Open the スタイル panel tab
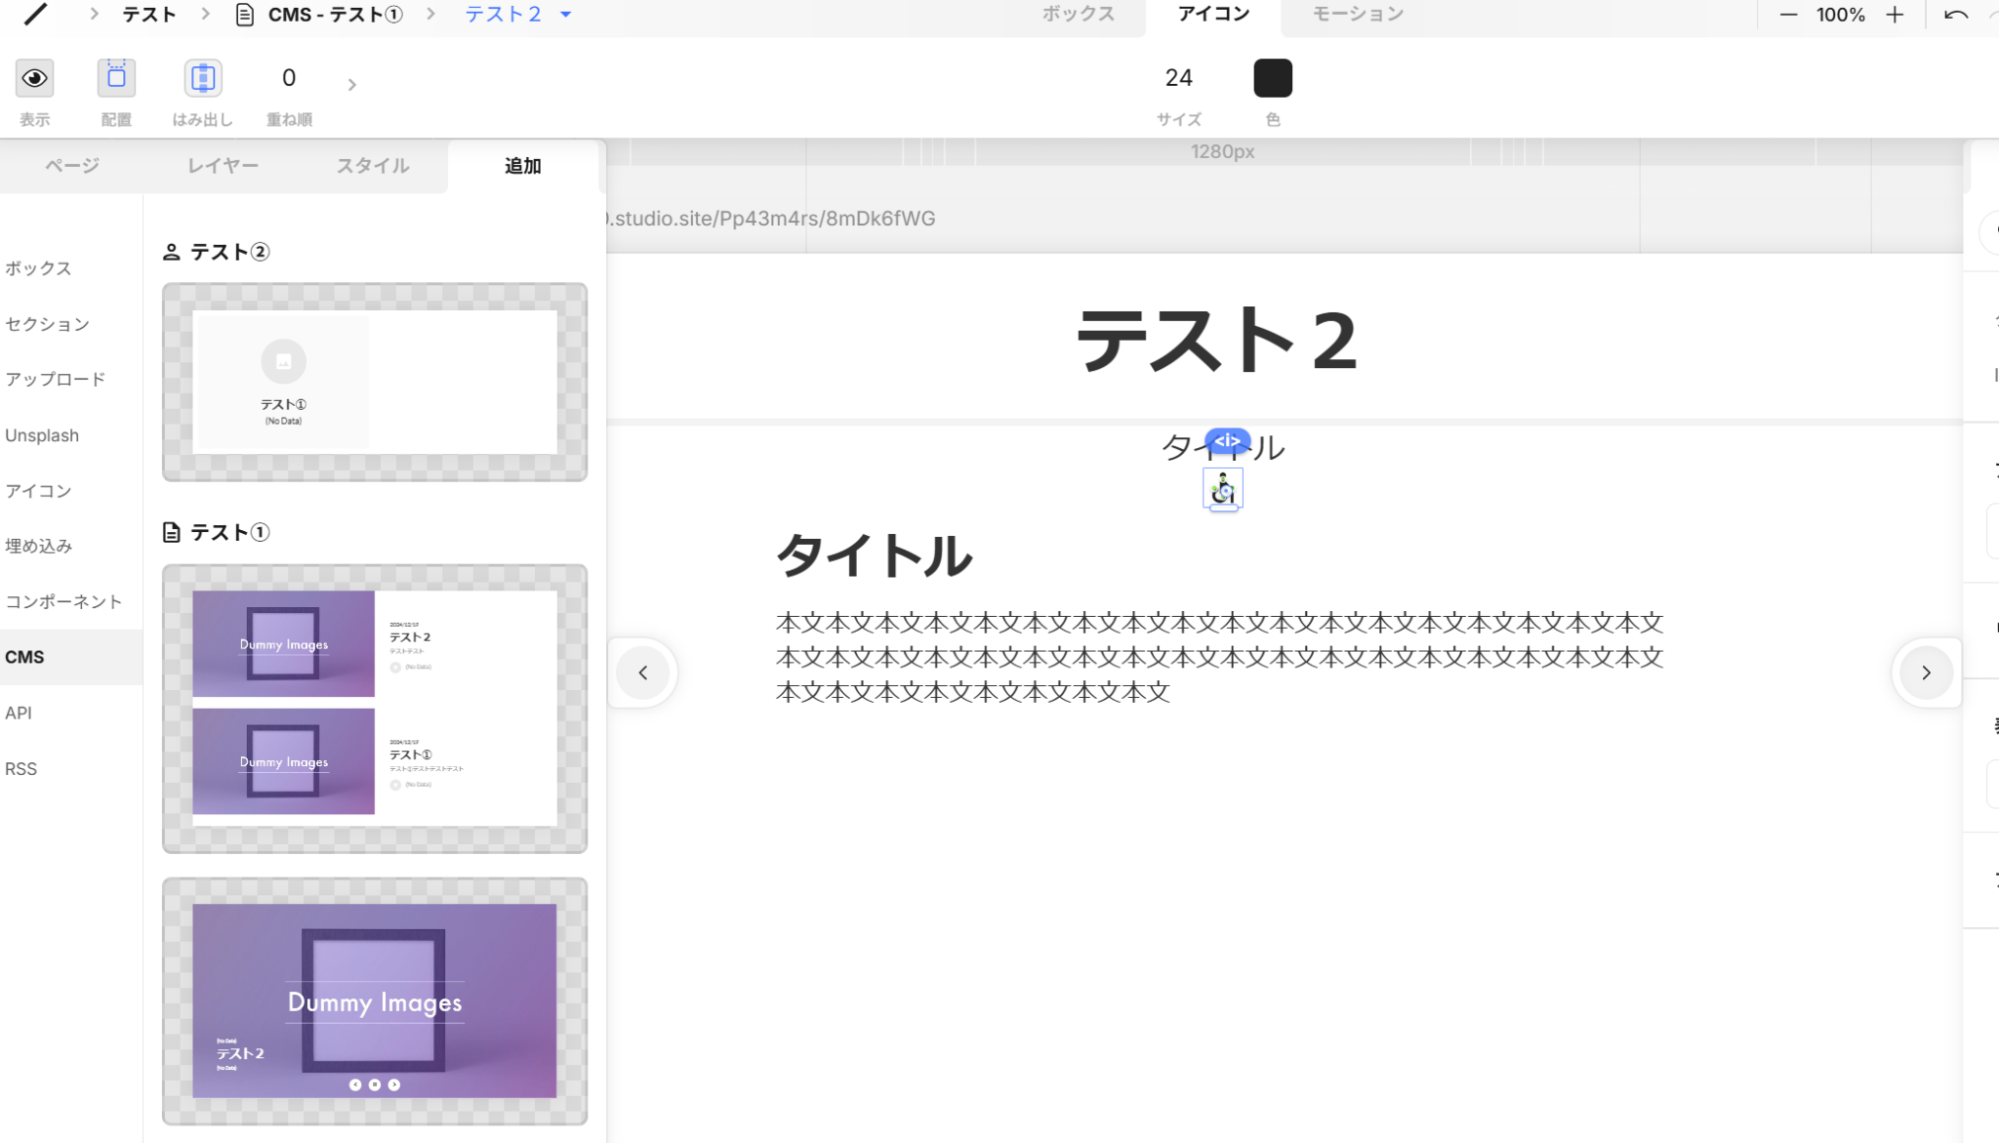The width and height of the screenshot is (1999, 1143). pos(372,166)
